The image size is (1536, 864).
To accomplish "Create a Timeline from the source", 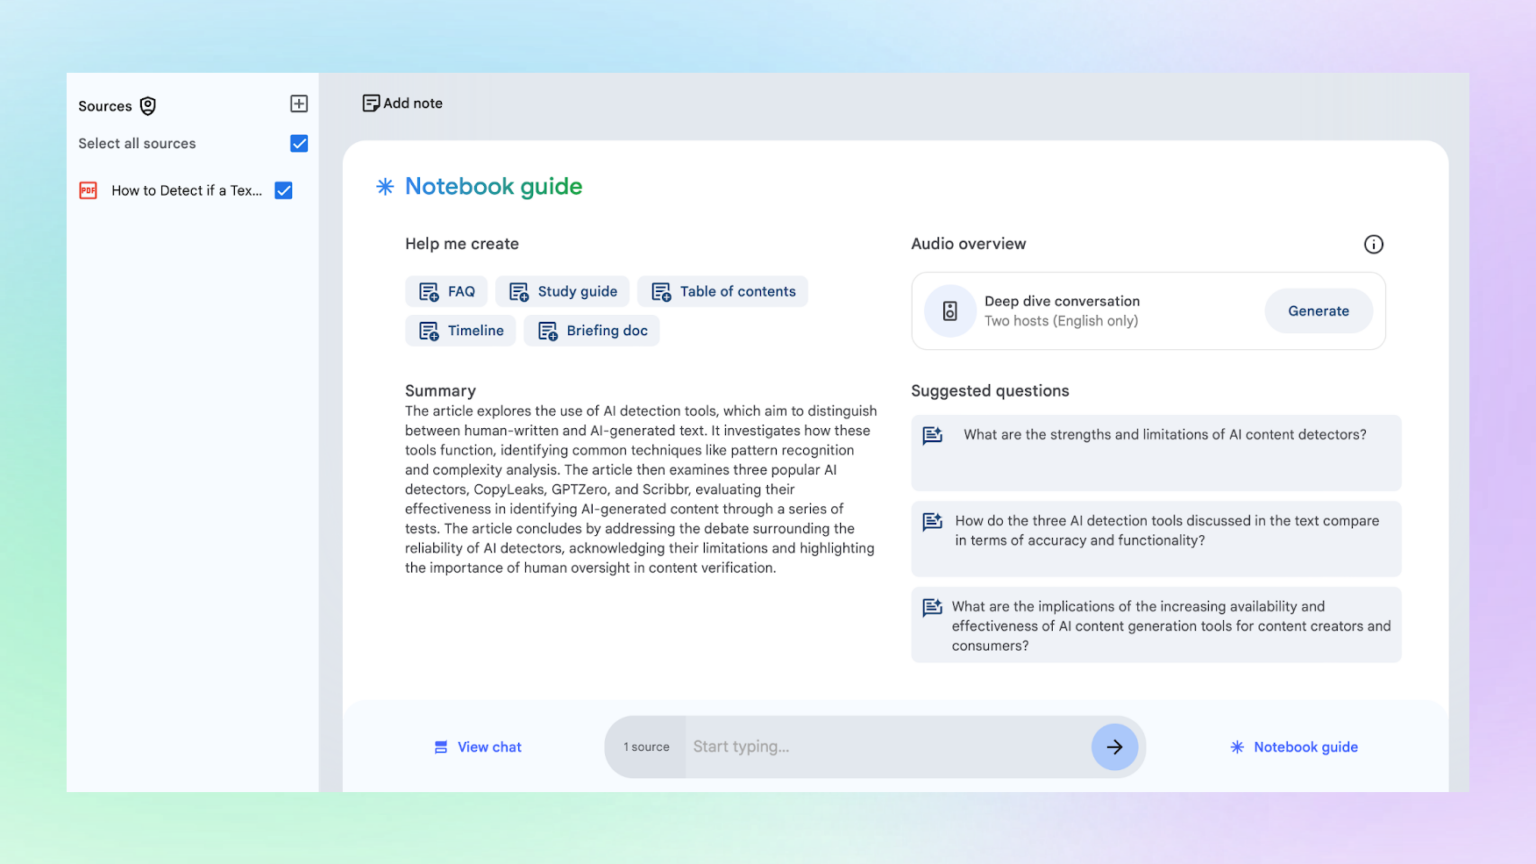I will [460, 330].
